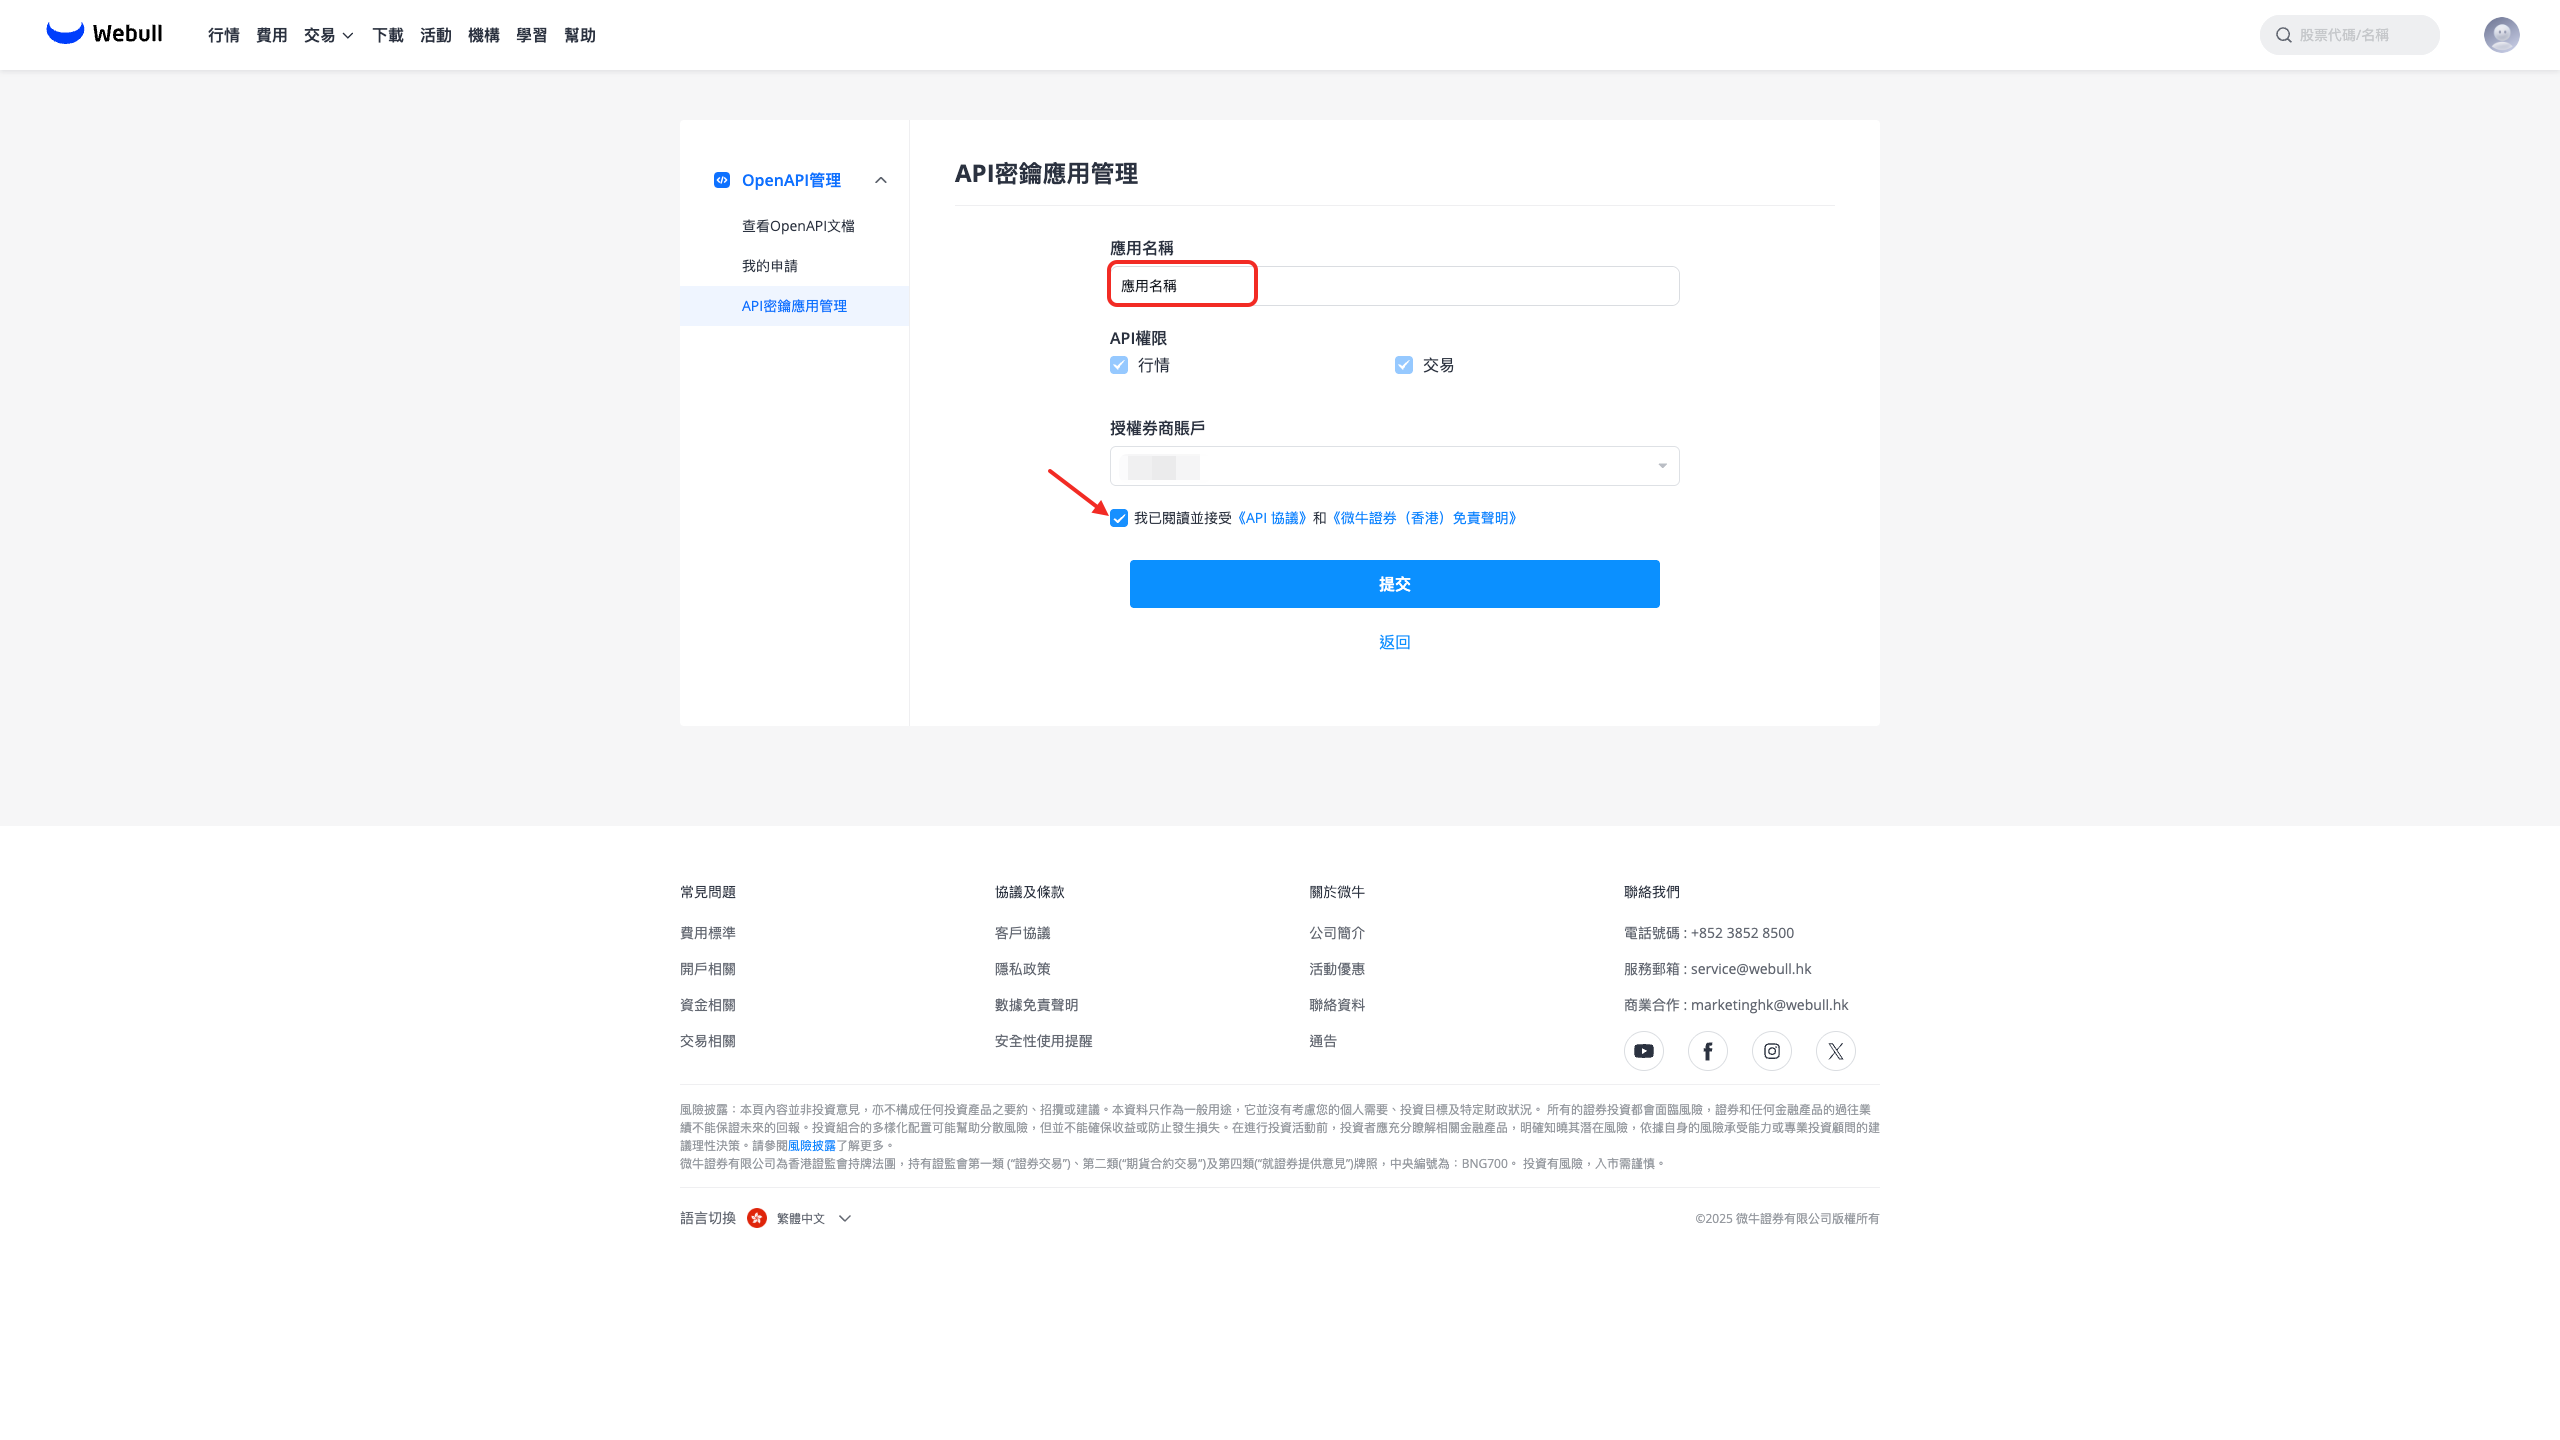This screenshot has height=1440, width=2560.
Task: Click the search magnifier icon
Action: (2284, 35)
